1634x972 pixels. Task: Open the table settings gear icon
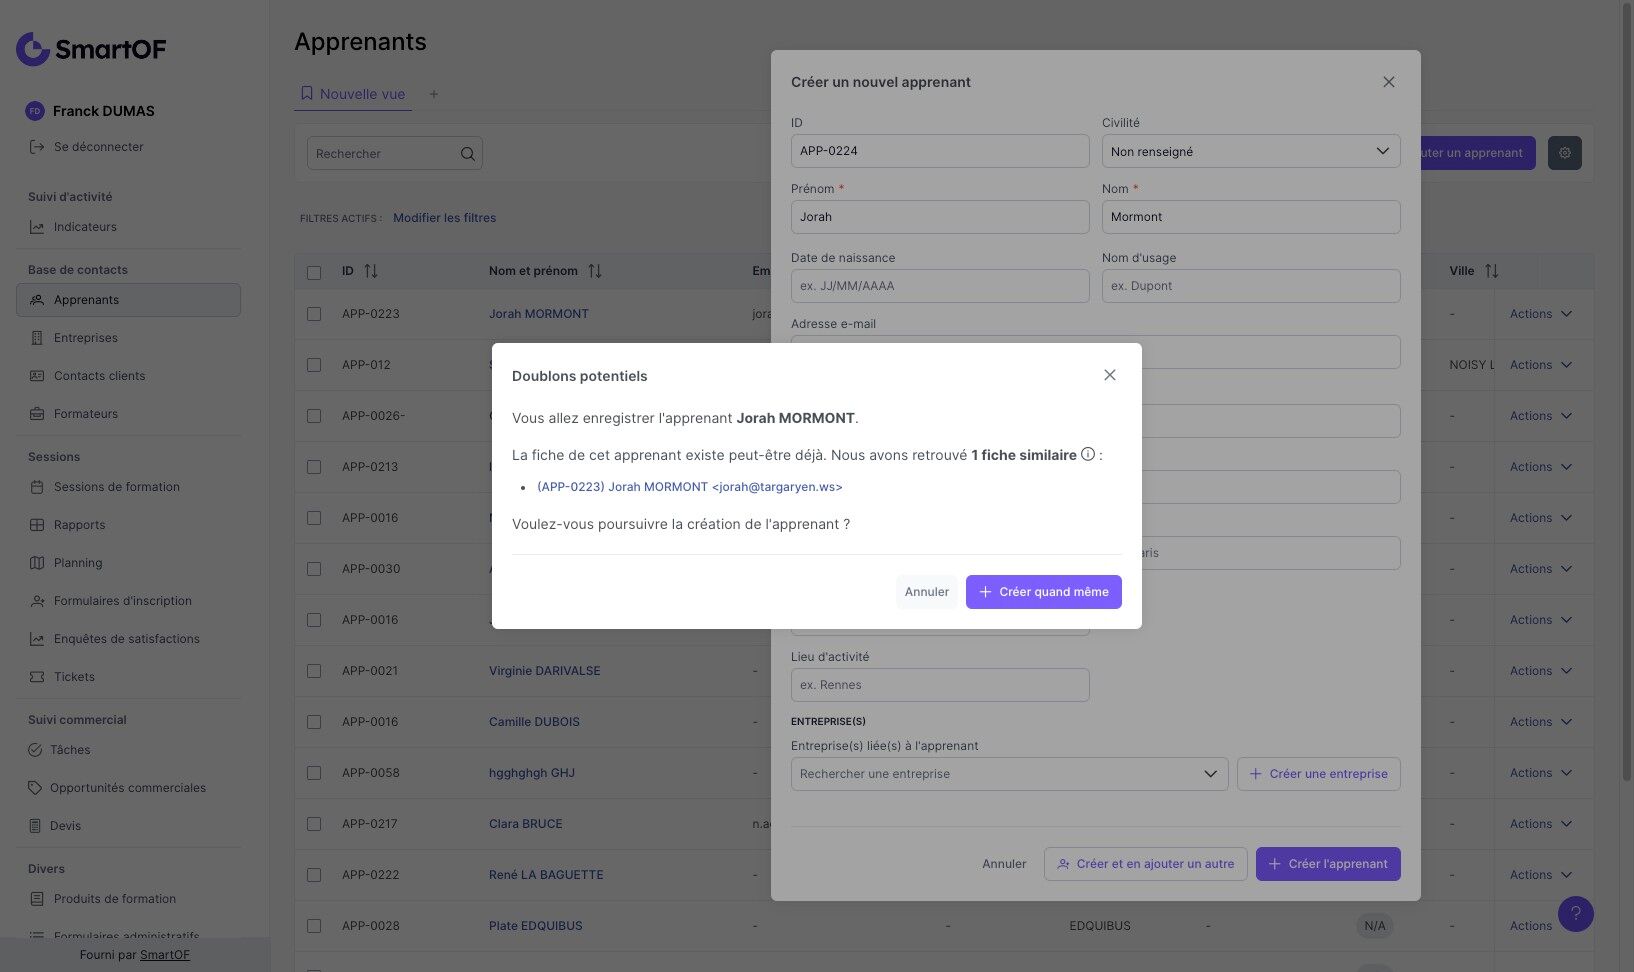point(1564,153)
